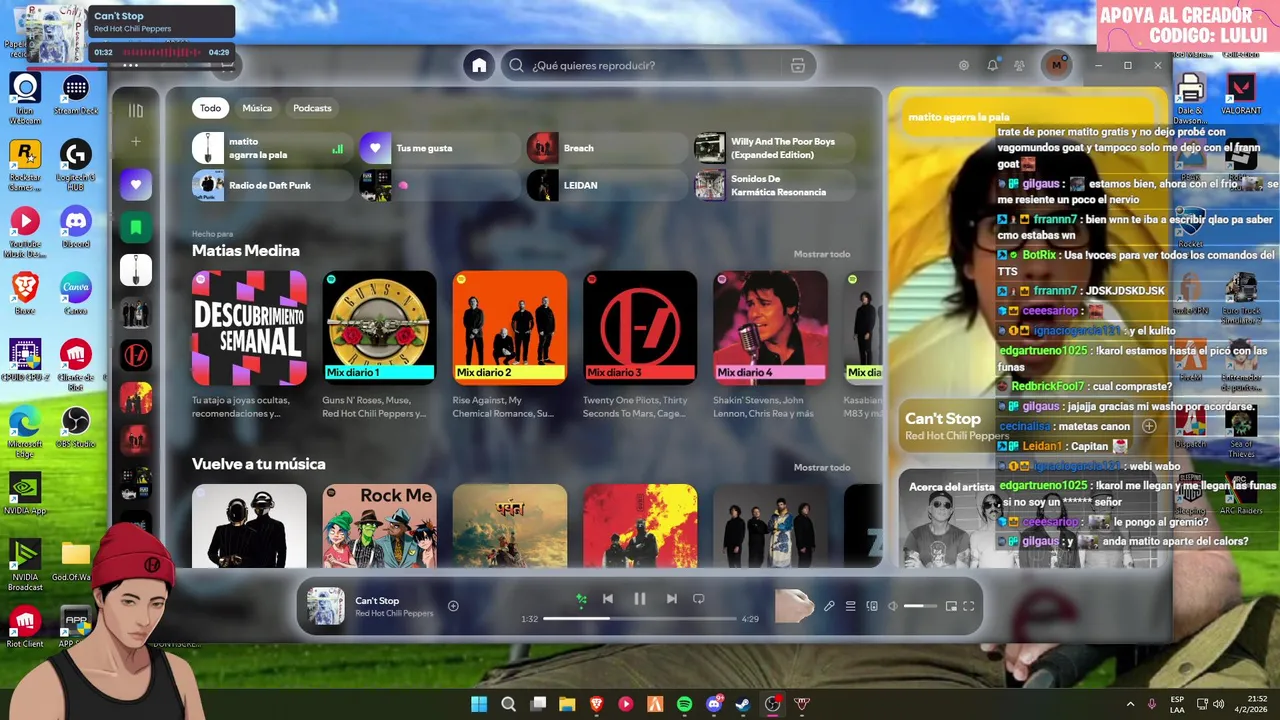Screen dimensions: 1280x720
Task: Open the Steam icon in taskbar
Action: [x=743, y=704]
